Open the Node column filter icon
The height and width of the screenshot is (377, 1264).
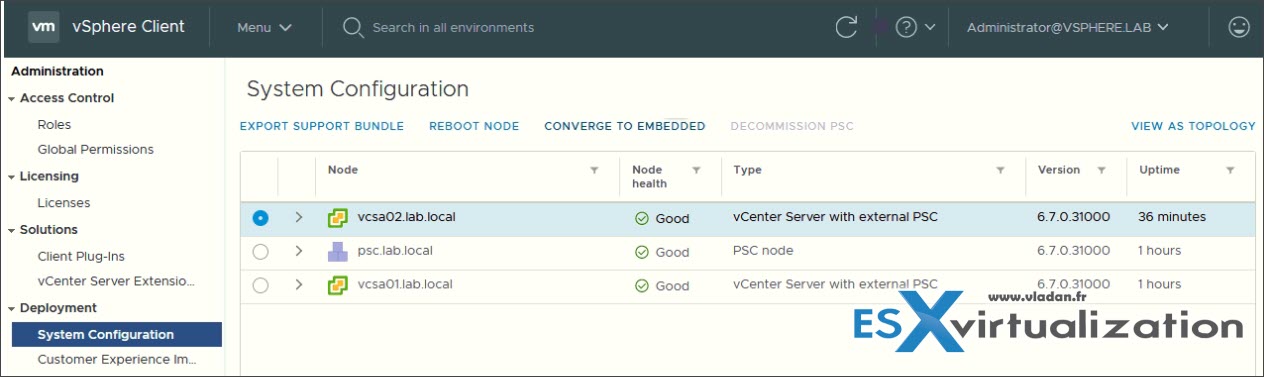pyautogui.click(x=595, y=170)
